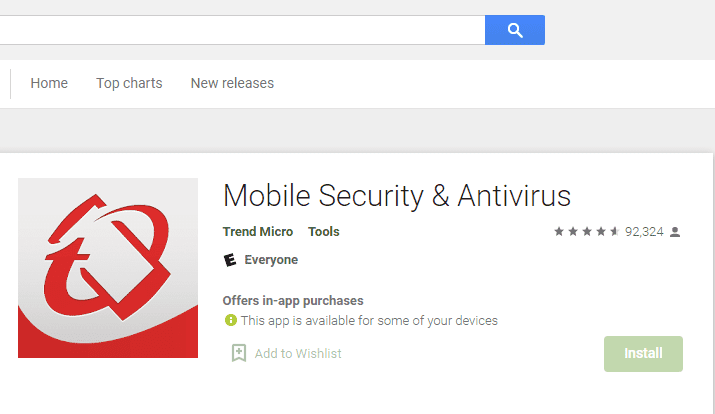This screenshot has height=414, width=715.
Task: Click the Everyone rating label
Action: [271, 260]
